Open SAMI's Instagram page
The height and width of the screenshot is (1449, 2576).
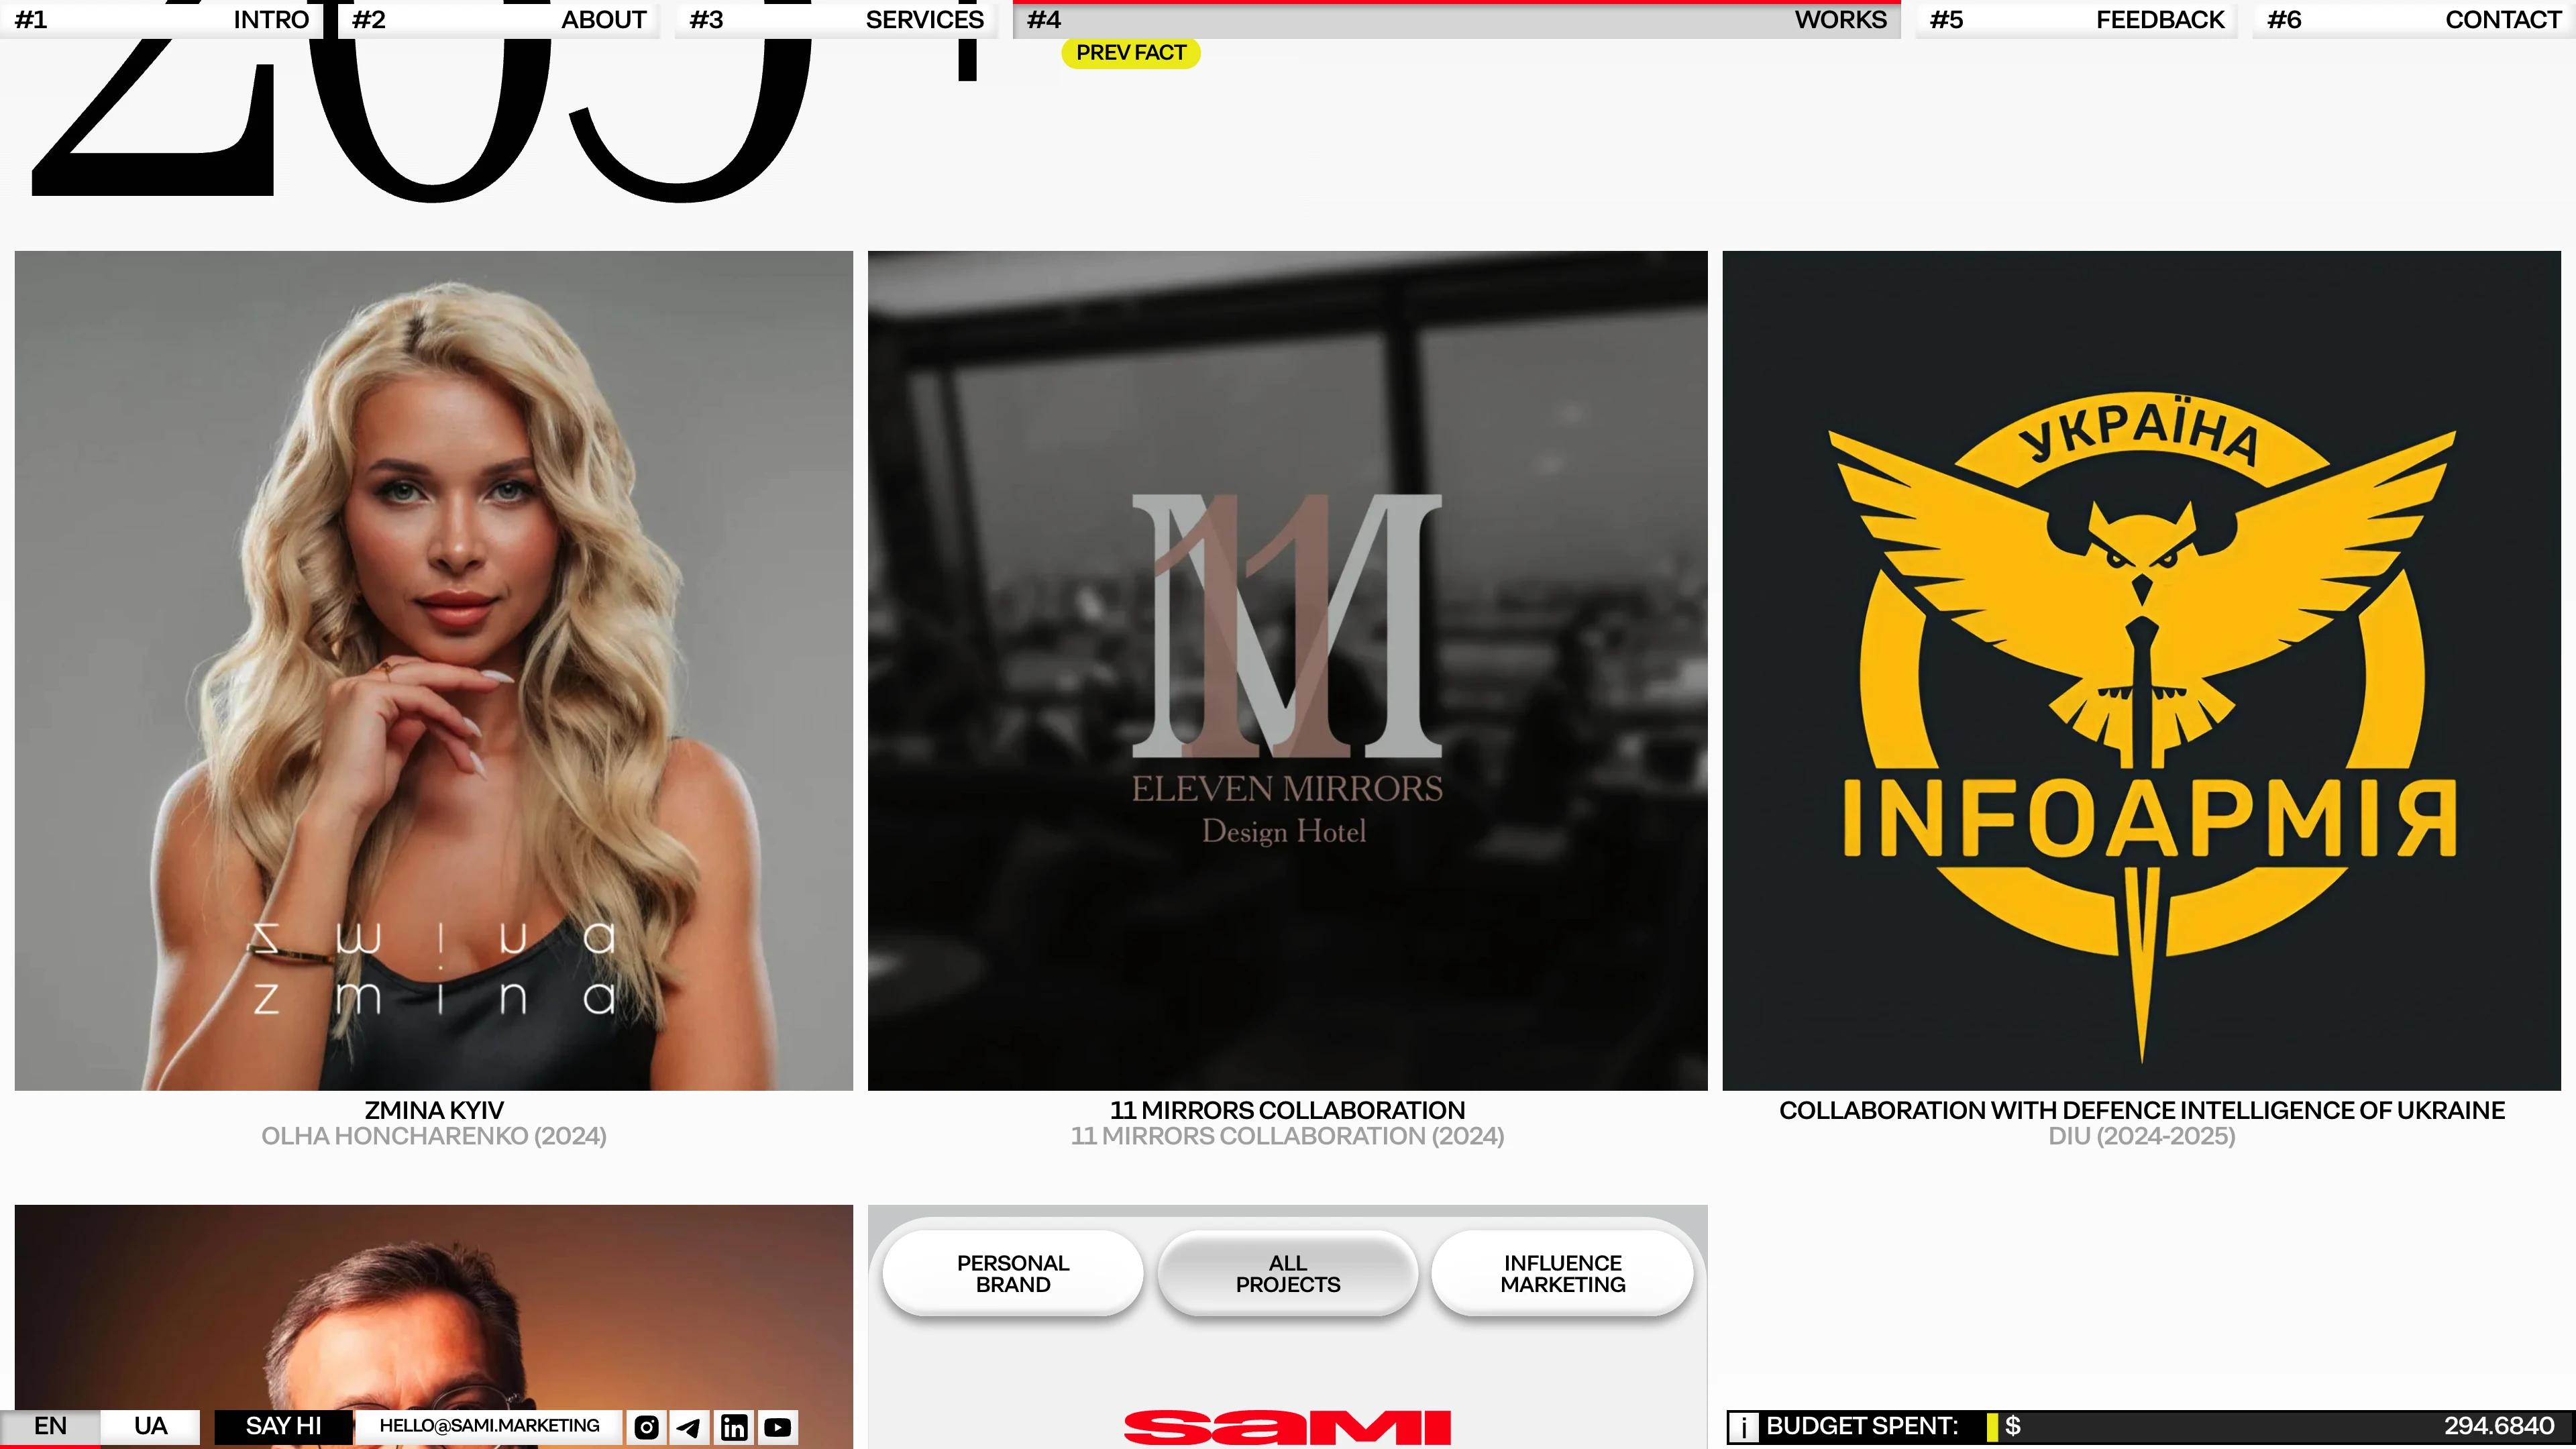tap(646, 1426)
